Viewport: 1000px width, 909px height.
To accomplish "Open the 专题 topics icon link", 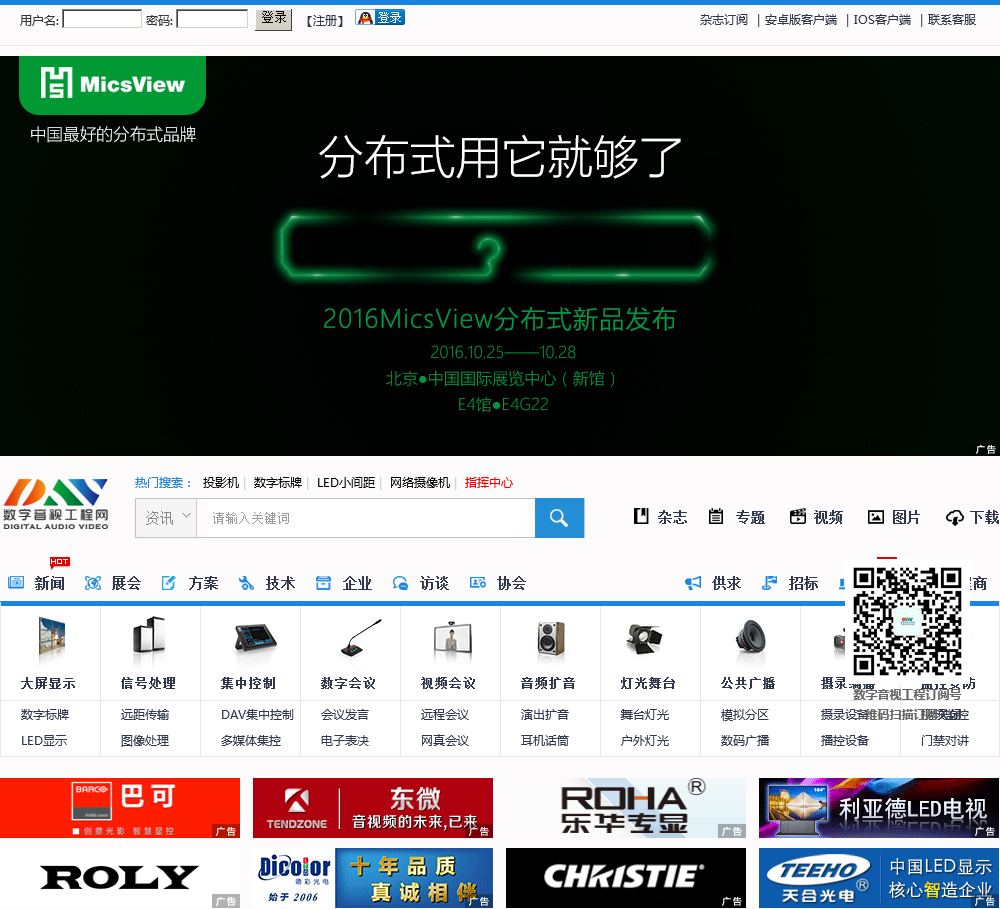I will point(737,517).
